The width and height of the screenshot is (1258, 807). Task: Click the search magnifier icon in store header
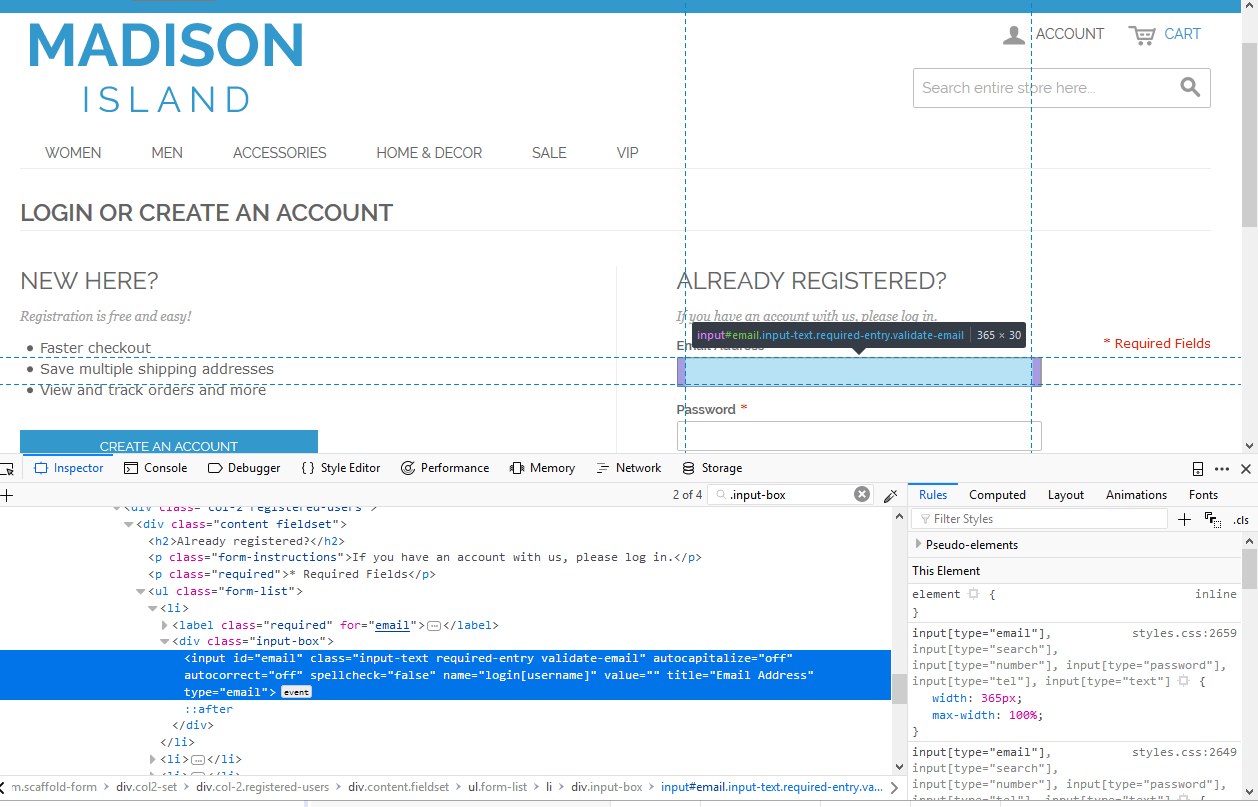1189,88
